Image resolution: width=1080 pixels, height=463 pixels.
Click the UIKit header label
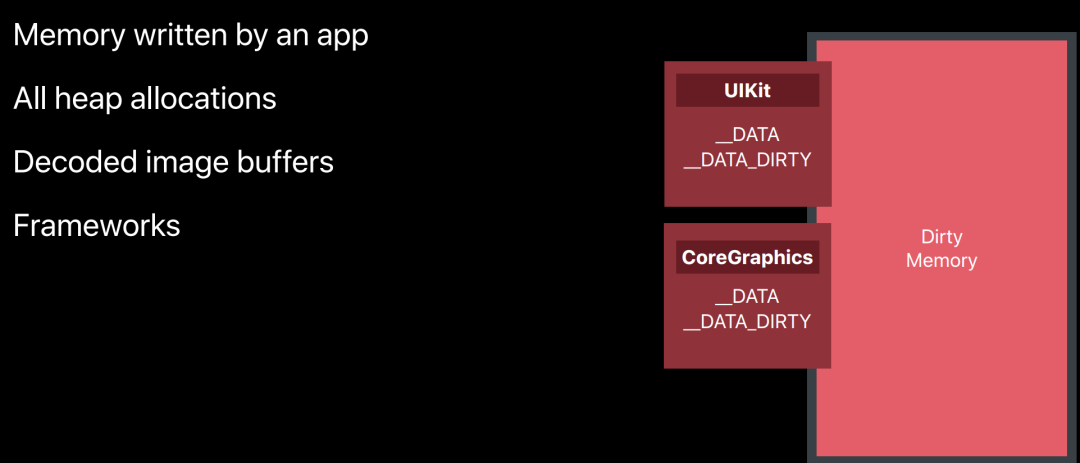(747, 92)
